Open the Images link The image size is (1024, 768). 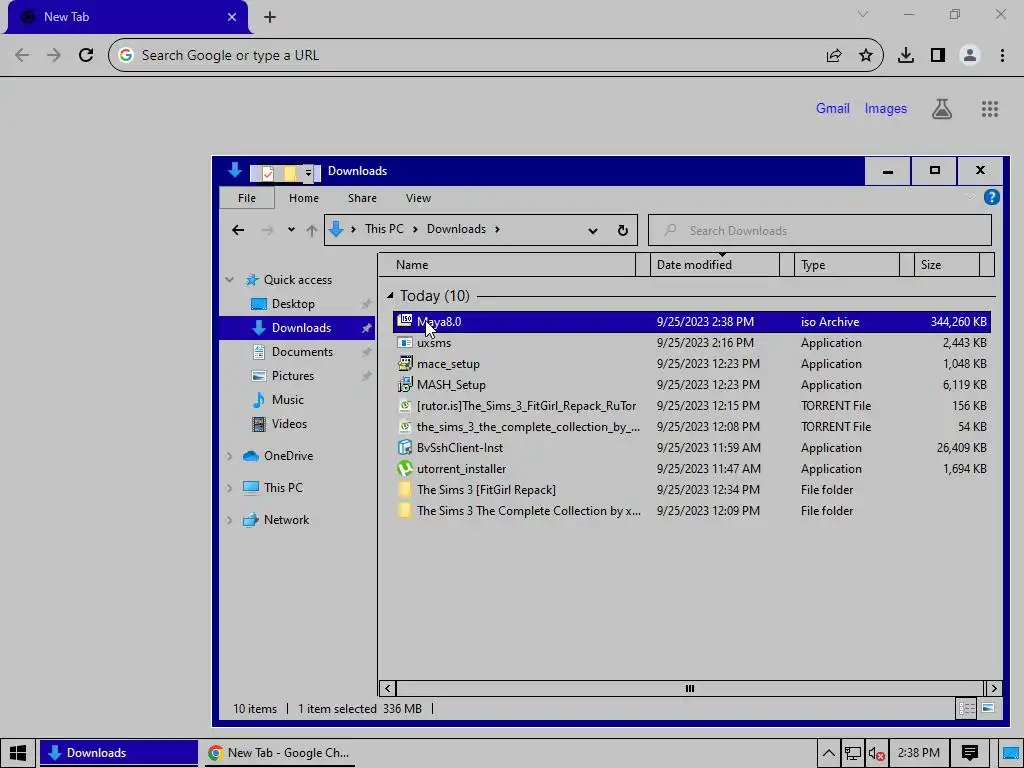(886, 108)
